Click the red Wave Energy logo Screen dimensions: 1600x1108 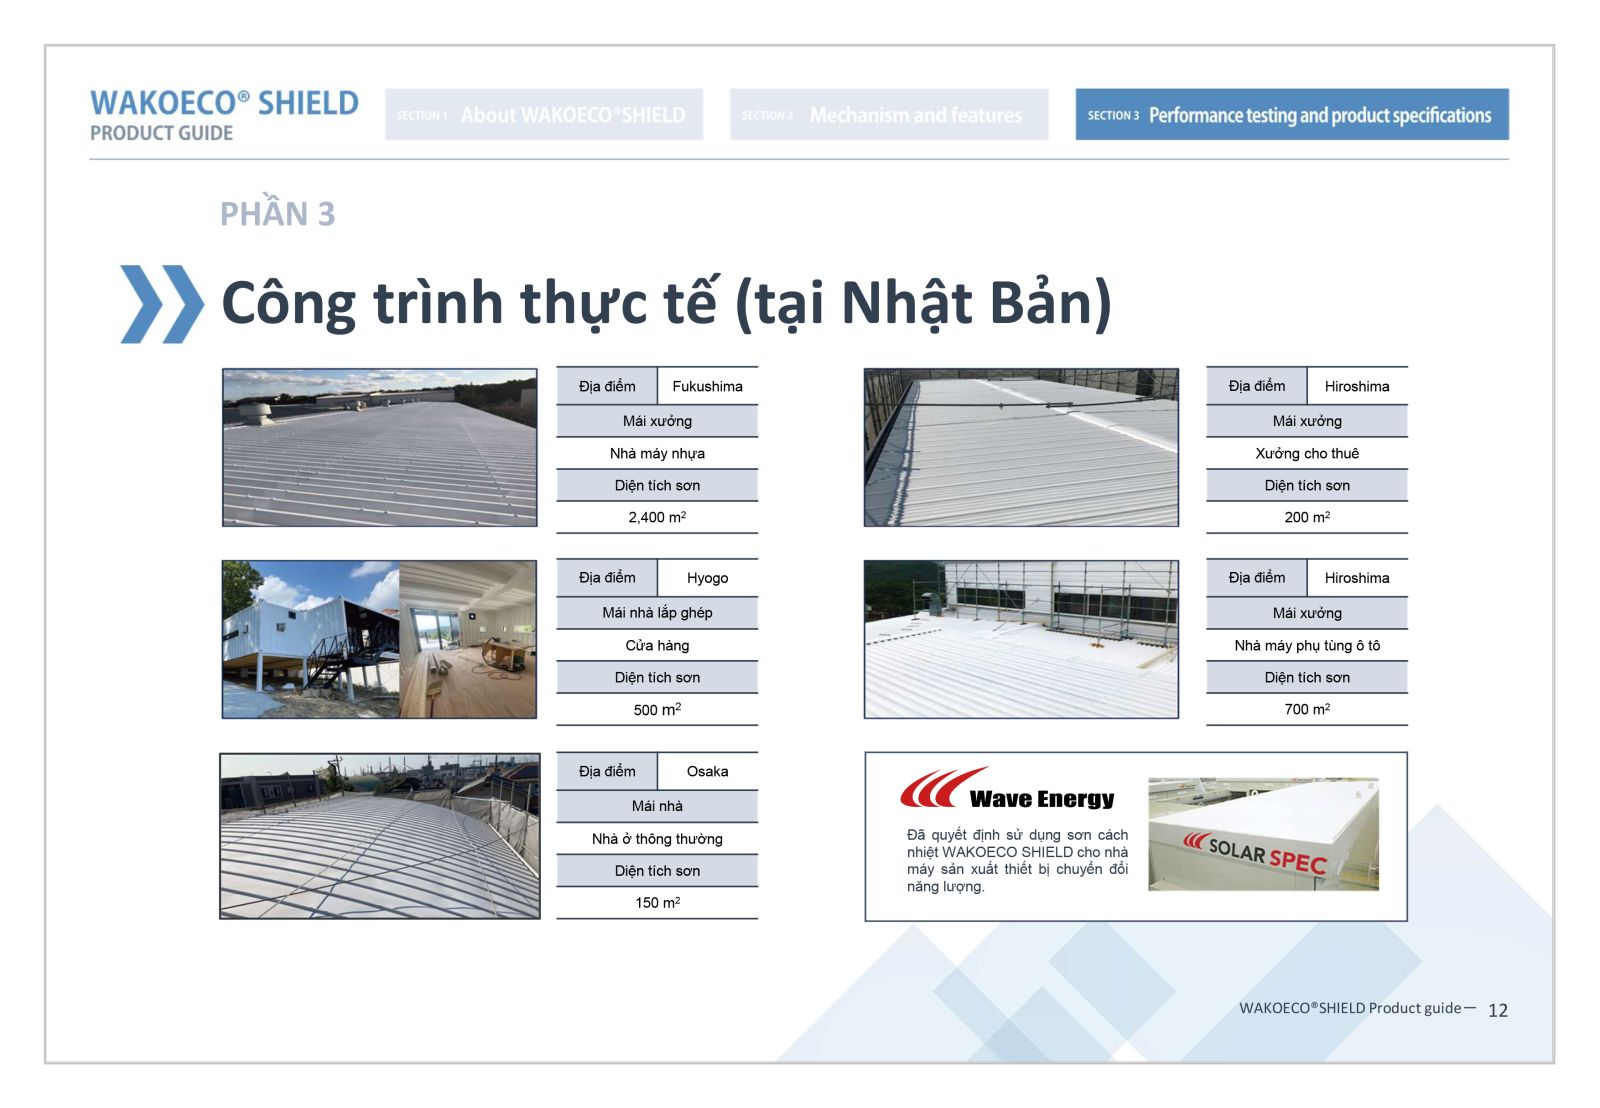click(1007, 790)
